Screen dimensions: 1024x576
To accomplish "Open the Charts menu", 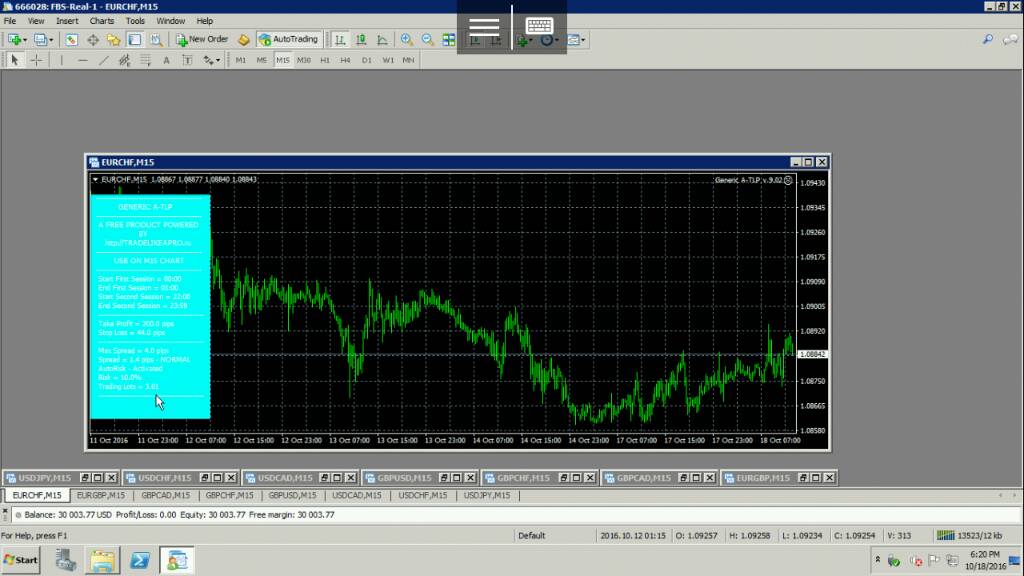I will [x=101, y=20].
